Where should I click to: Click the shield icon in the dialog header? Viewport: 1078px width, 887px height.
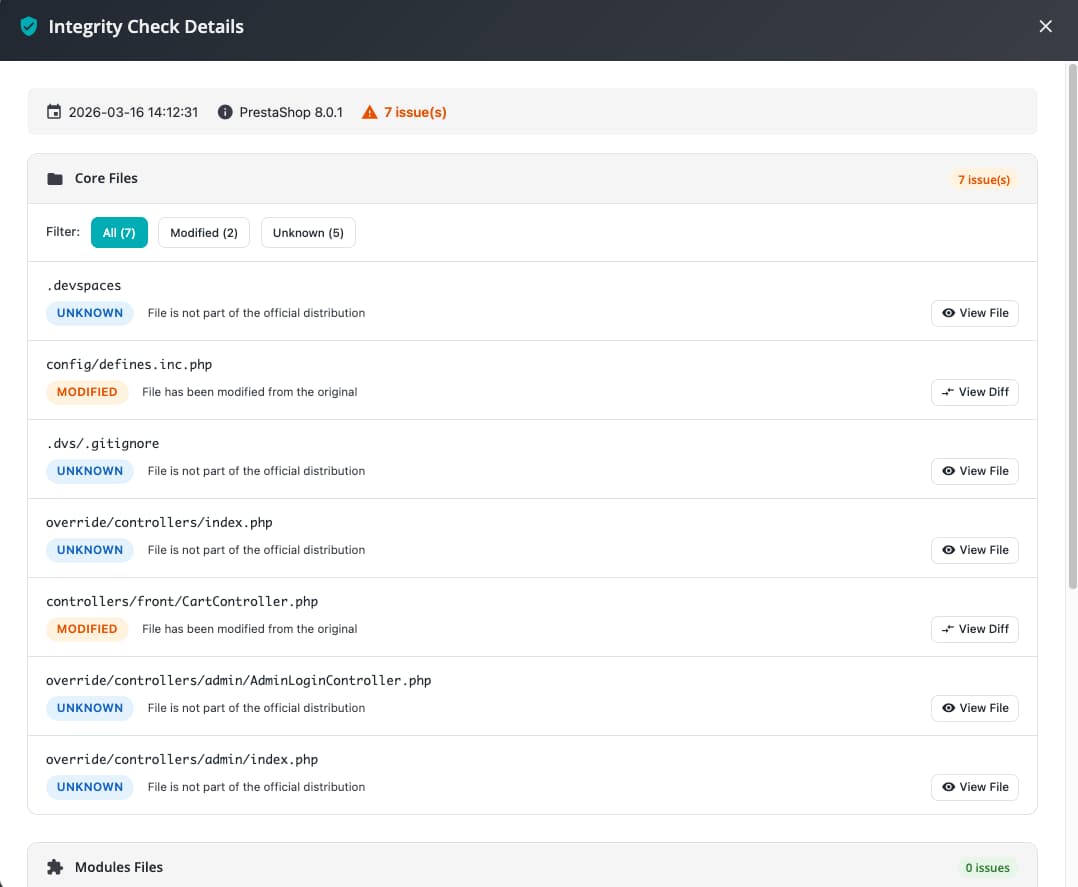[x=29, y=27]
